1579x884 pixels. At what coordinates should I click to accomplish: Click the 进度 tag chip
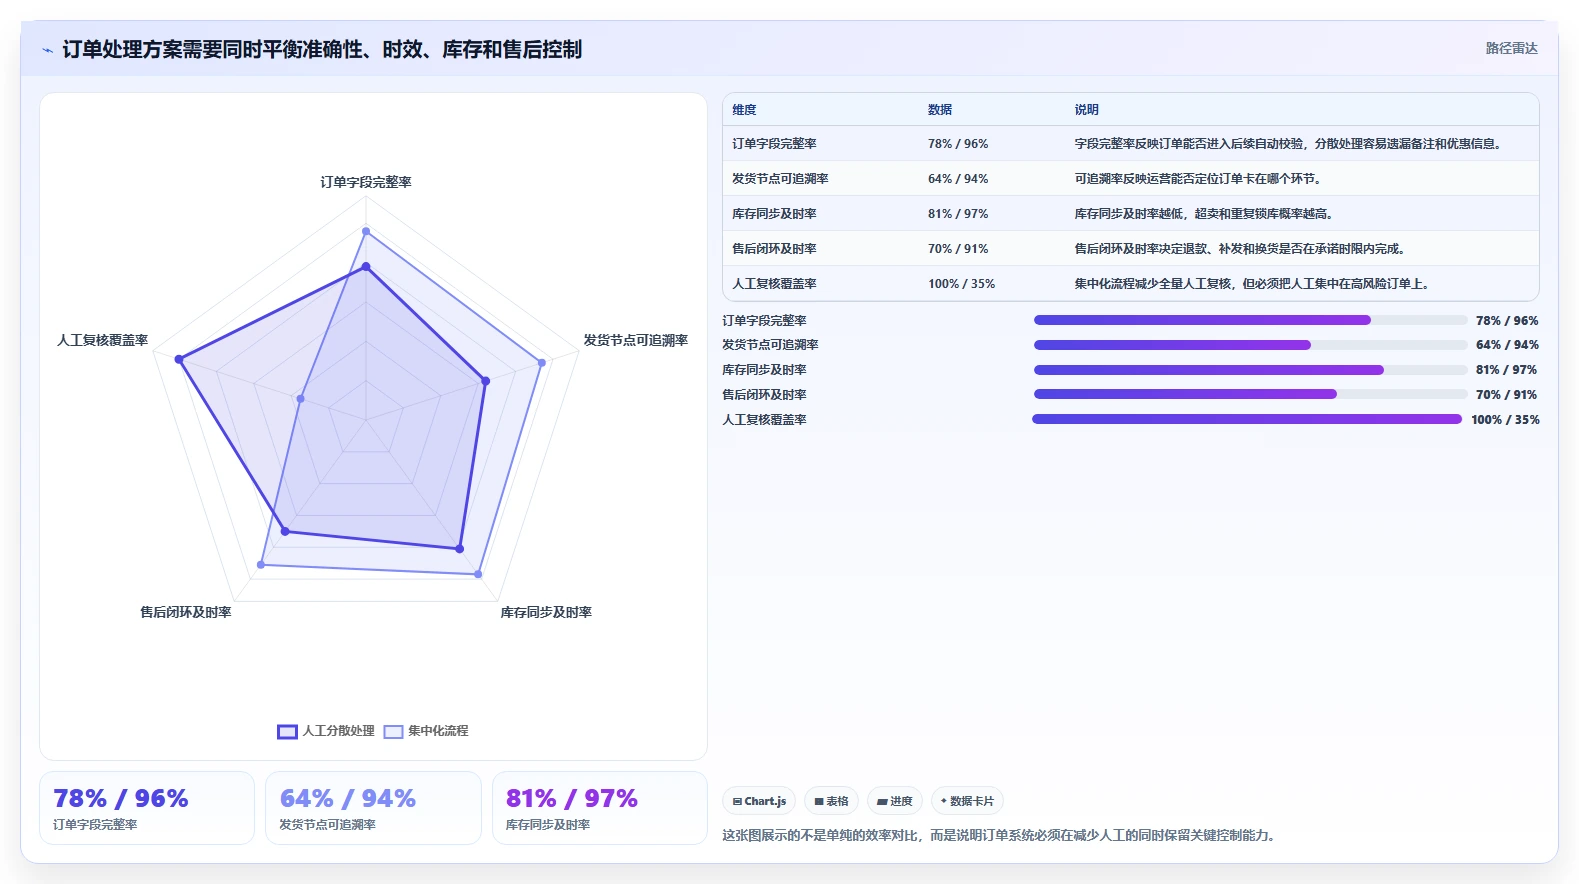(894, 801)
